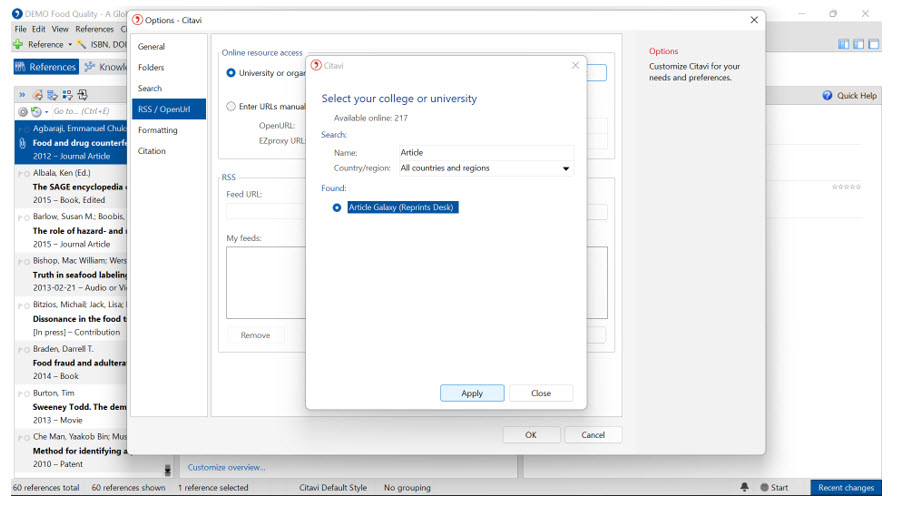
Task: Select the Folders options category
Action: pyautogui.click(x=168, y=68)
